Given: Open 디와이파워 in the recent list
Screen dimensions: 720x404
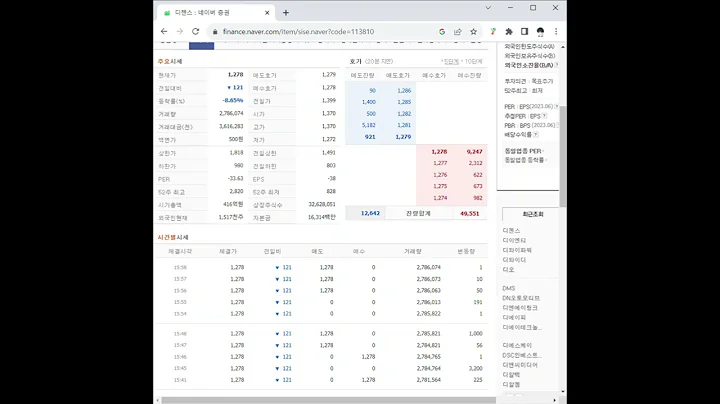Looking at the screenshot, I should (517, 250).
